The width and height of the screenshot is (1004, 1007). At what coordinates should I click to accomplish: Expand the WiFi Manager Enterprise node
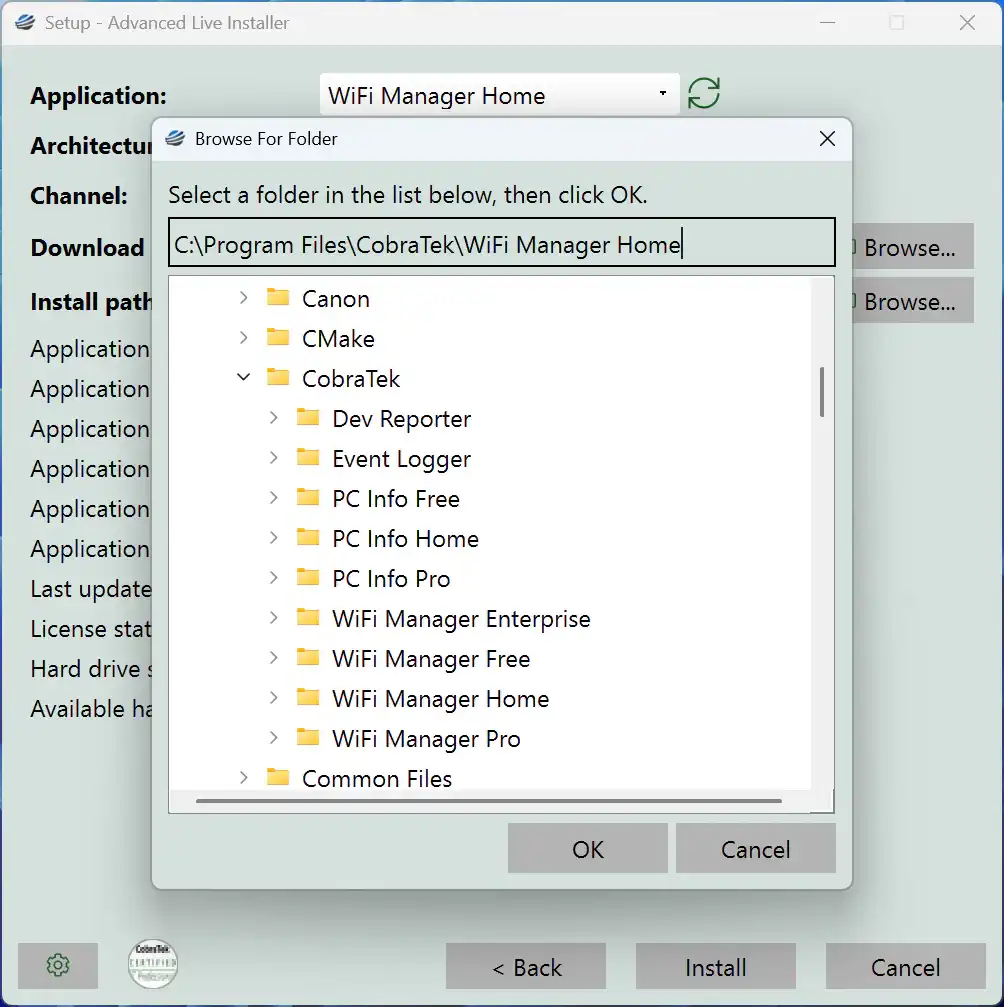[274, 619]
